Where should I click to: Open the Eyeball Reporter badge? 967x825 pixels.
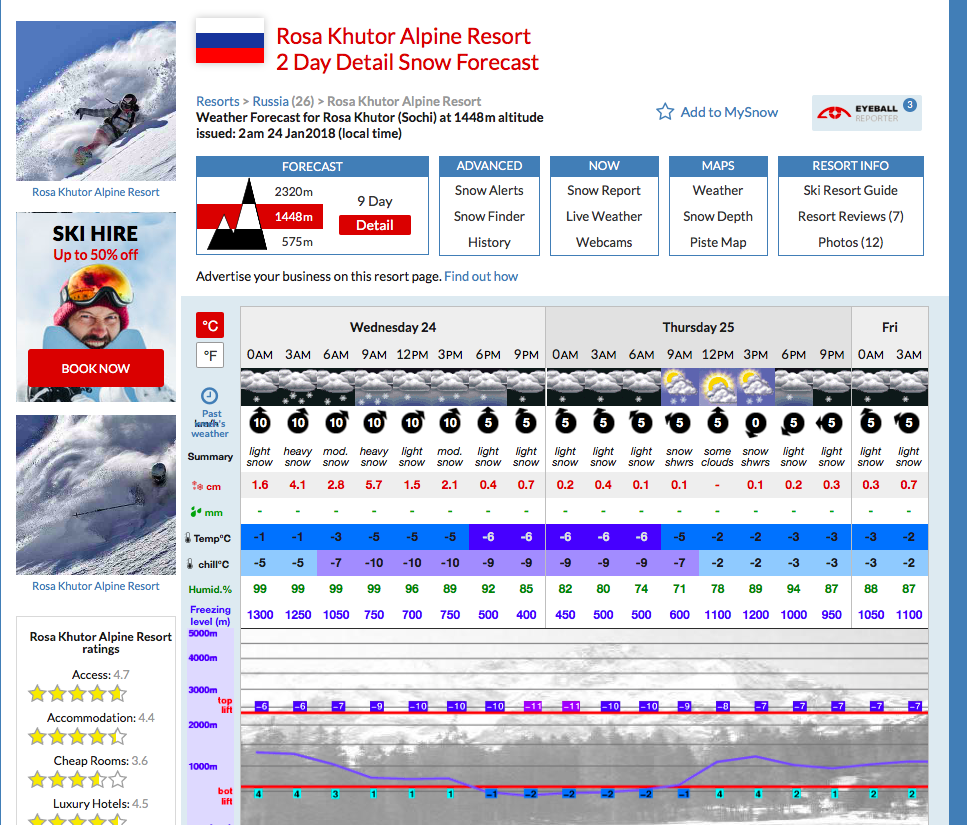pyautogui.click(x=866, y=113)
